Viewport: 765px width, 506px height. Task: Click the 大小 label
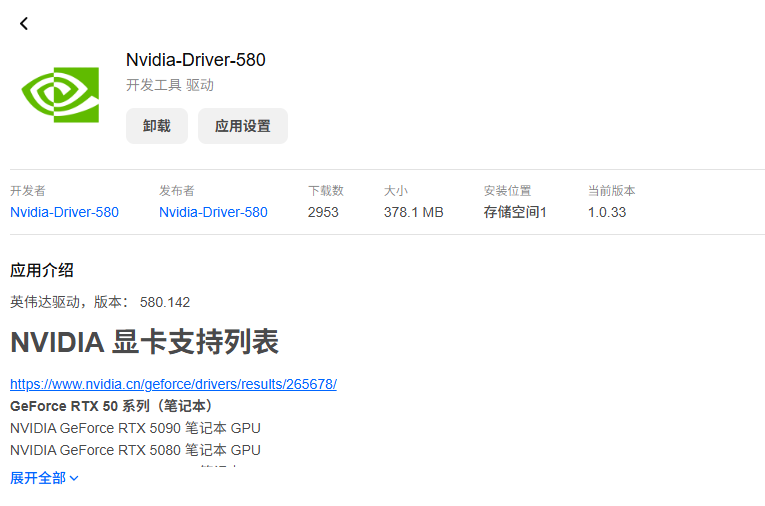pos(396,190)
